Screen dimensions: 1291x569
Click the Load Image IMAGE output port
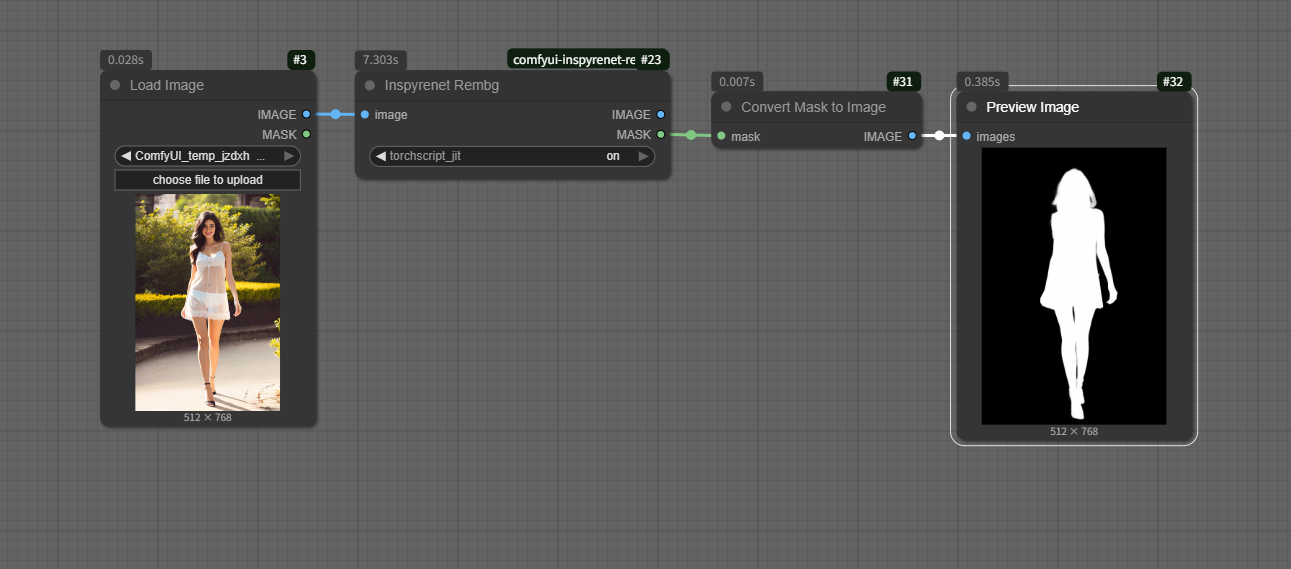306,115
